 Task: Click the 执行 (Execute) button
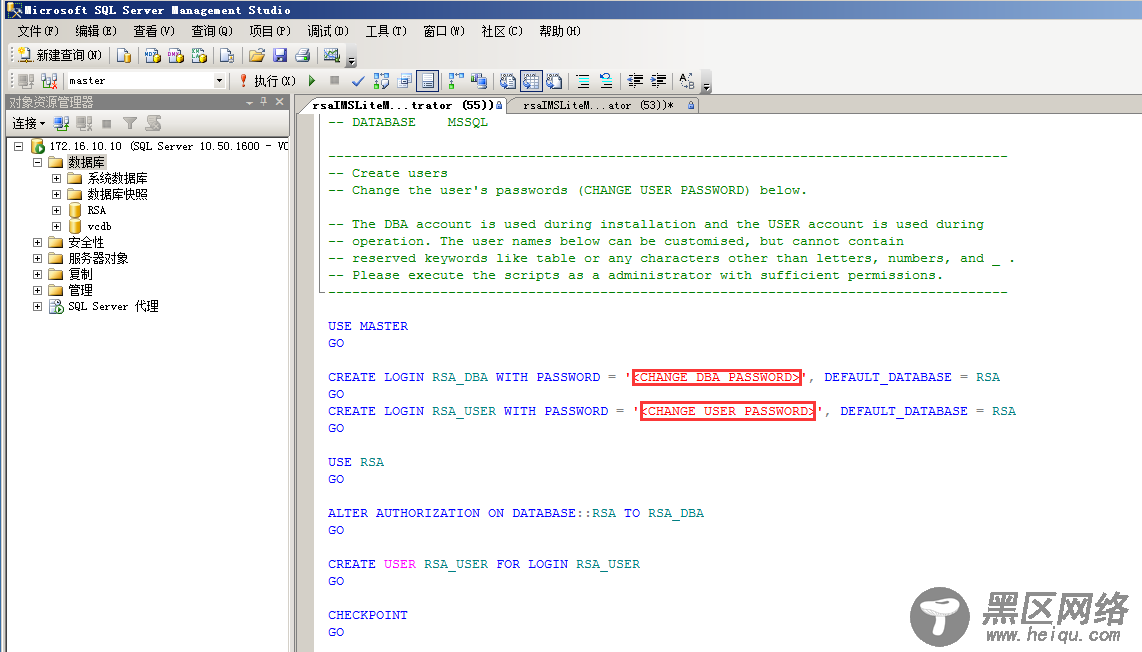(x=267, y=81)
